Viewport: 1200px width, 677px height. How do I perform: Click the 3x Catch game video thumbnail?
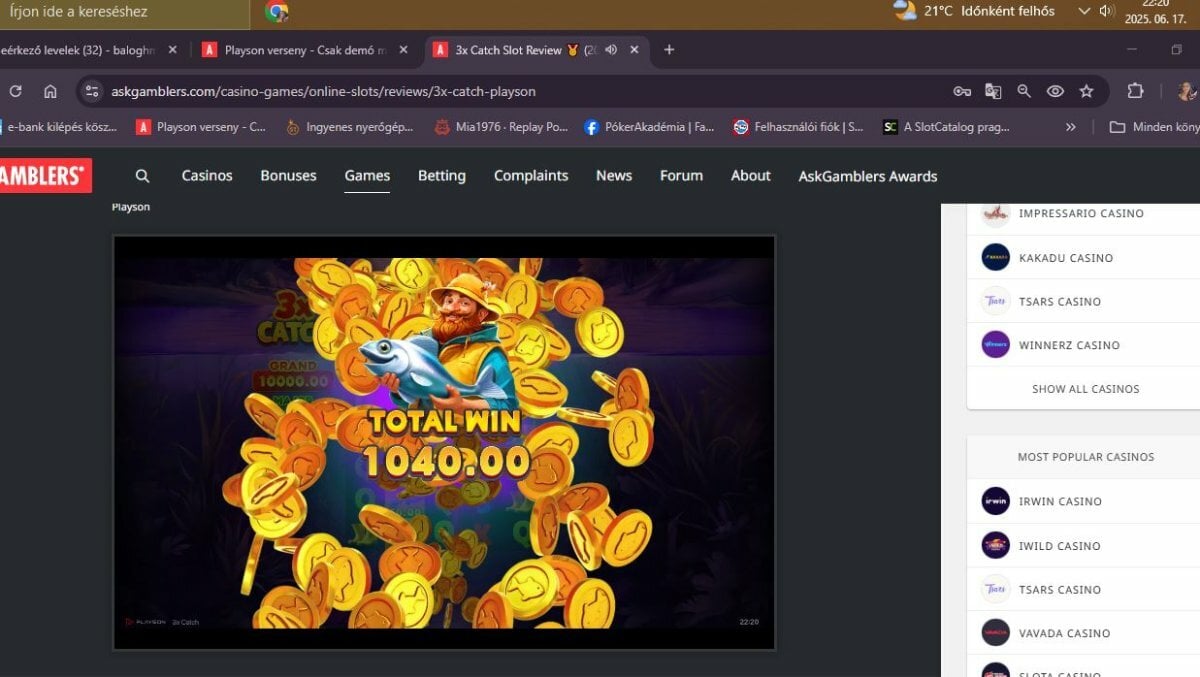(444, 443)
